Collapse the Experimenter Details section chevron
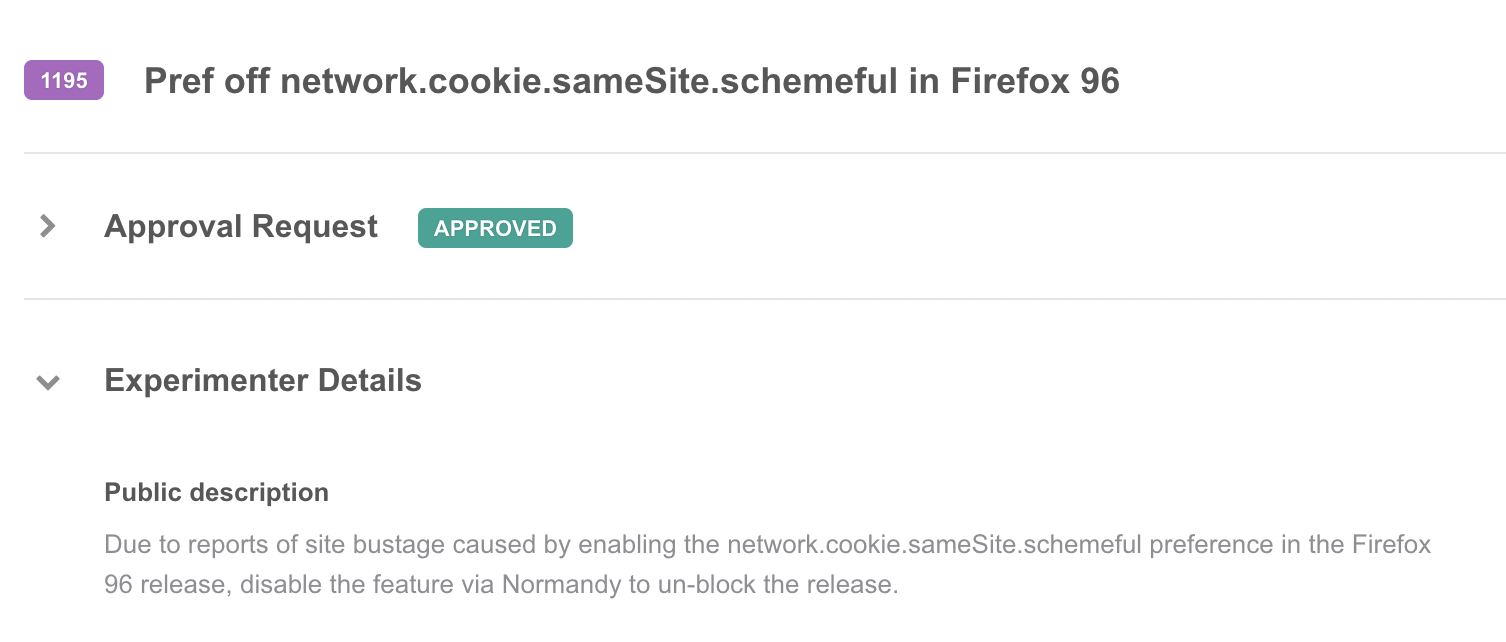Viewport: 1506px width, 642px height. click(x=47, y=382)
